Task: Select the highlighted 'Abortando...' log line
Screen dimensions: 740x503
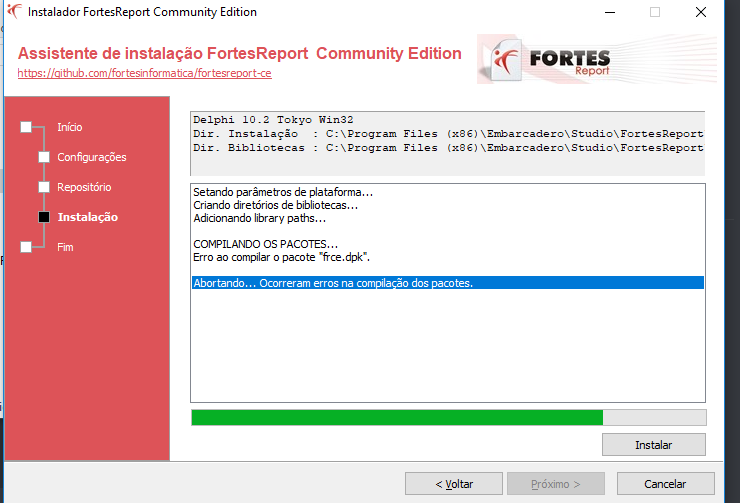Action: pyautogui.click(x=447, y=283)
